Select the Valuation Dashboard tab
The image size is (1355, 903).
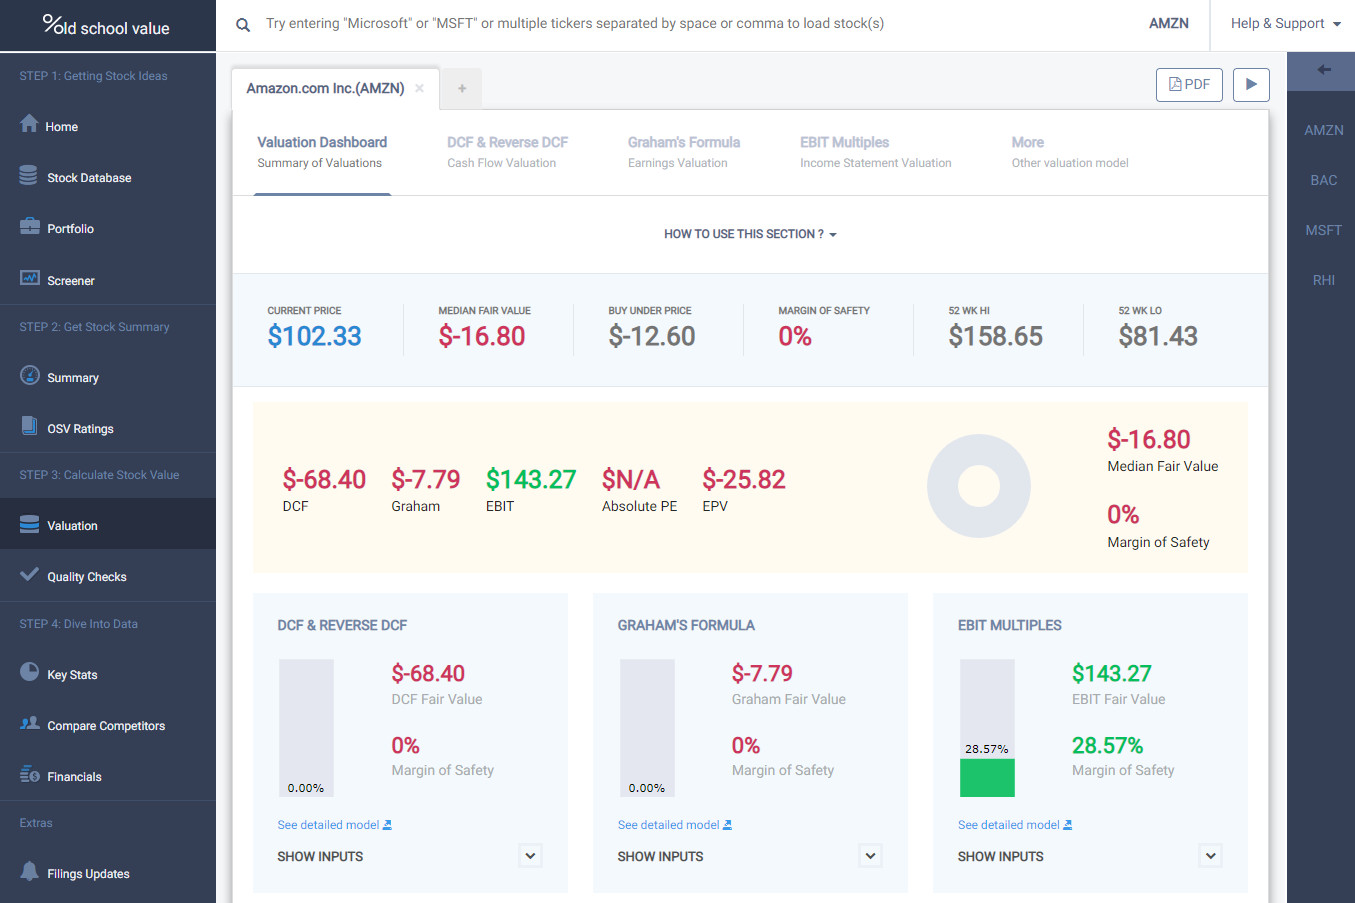[322, 152]
